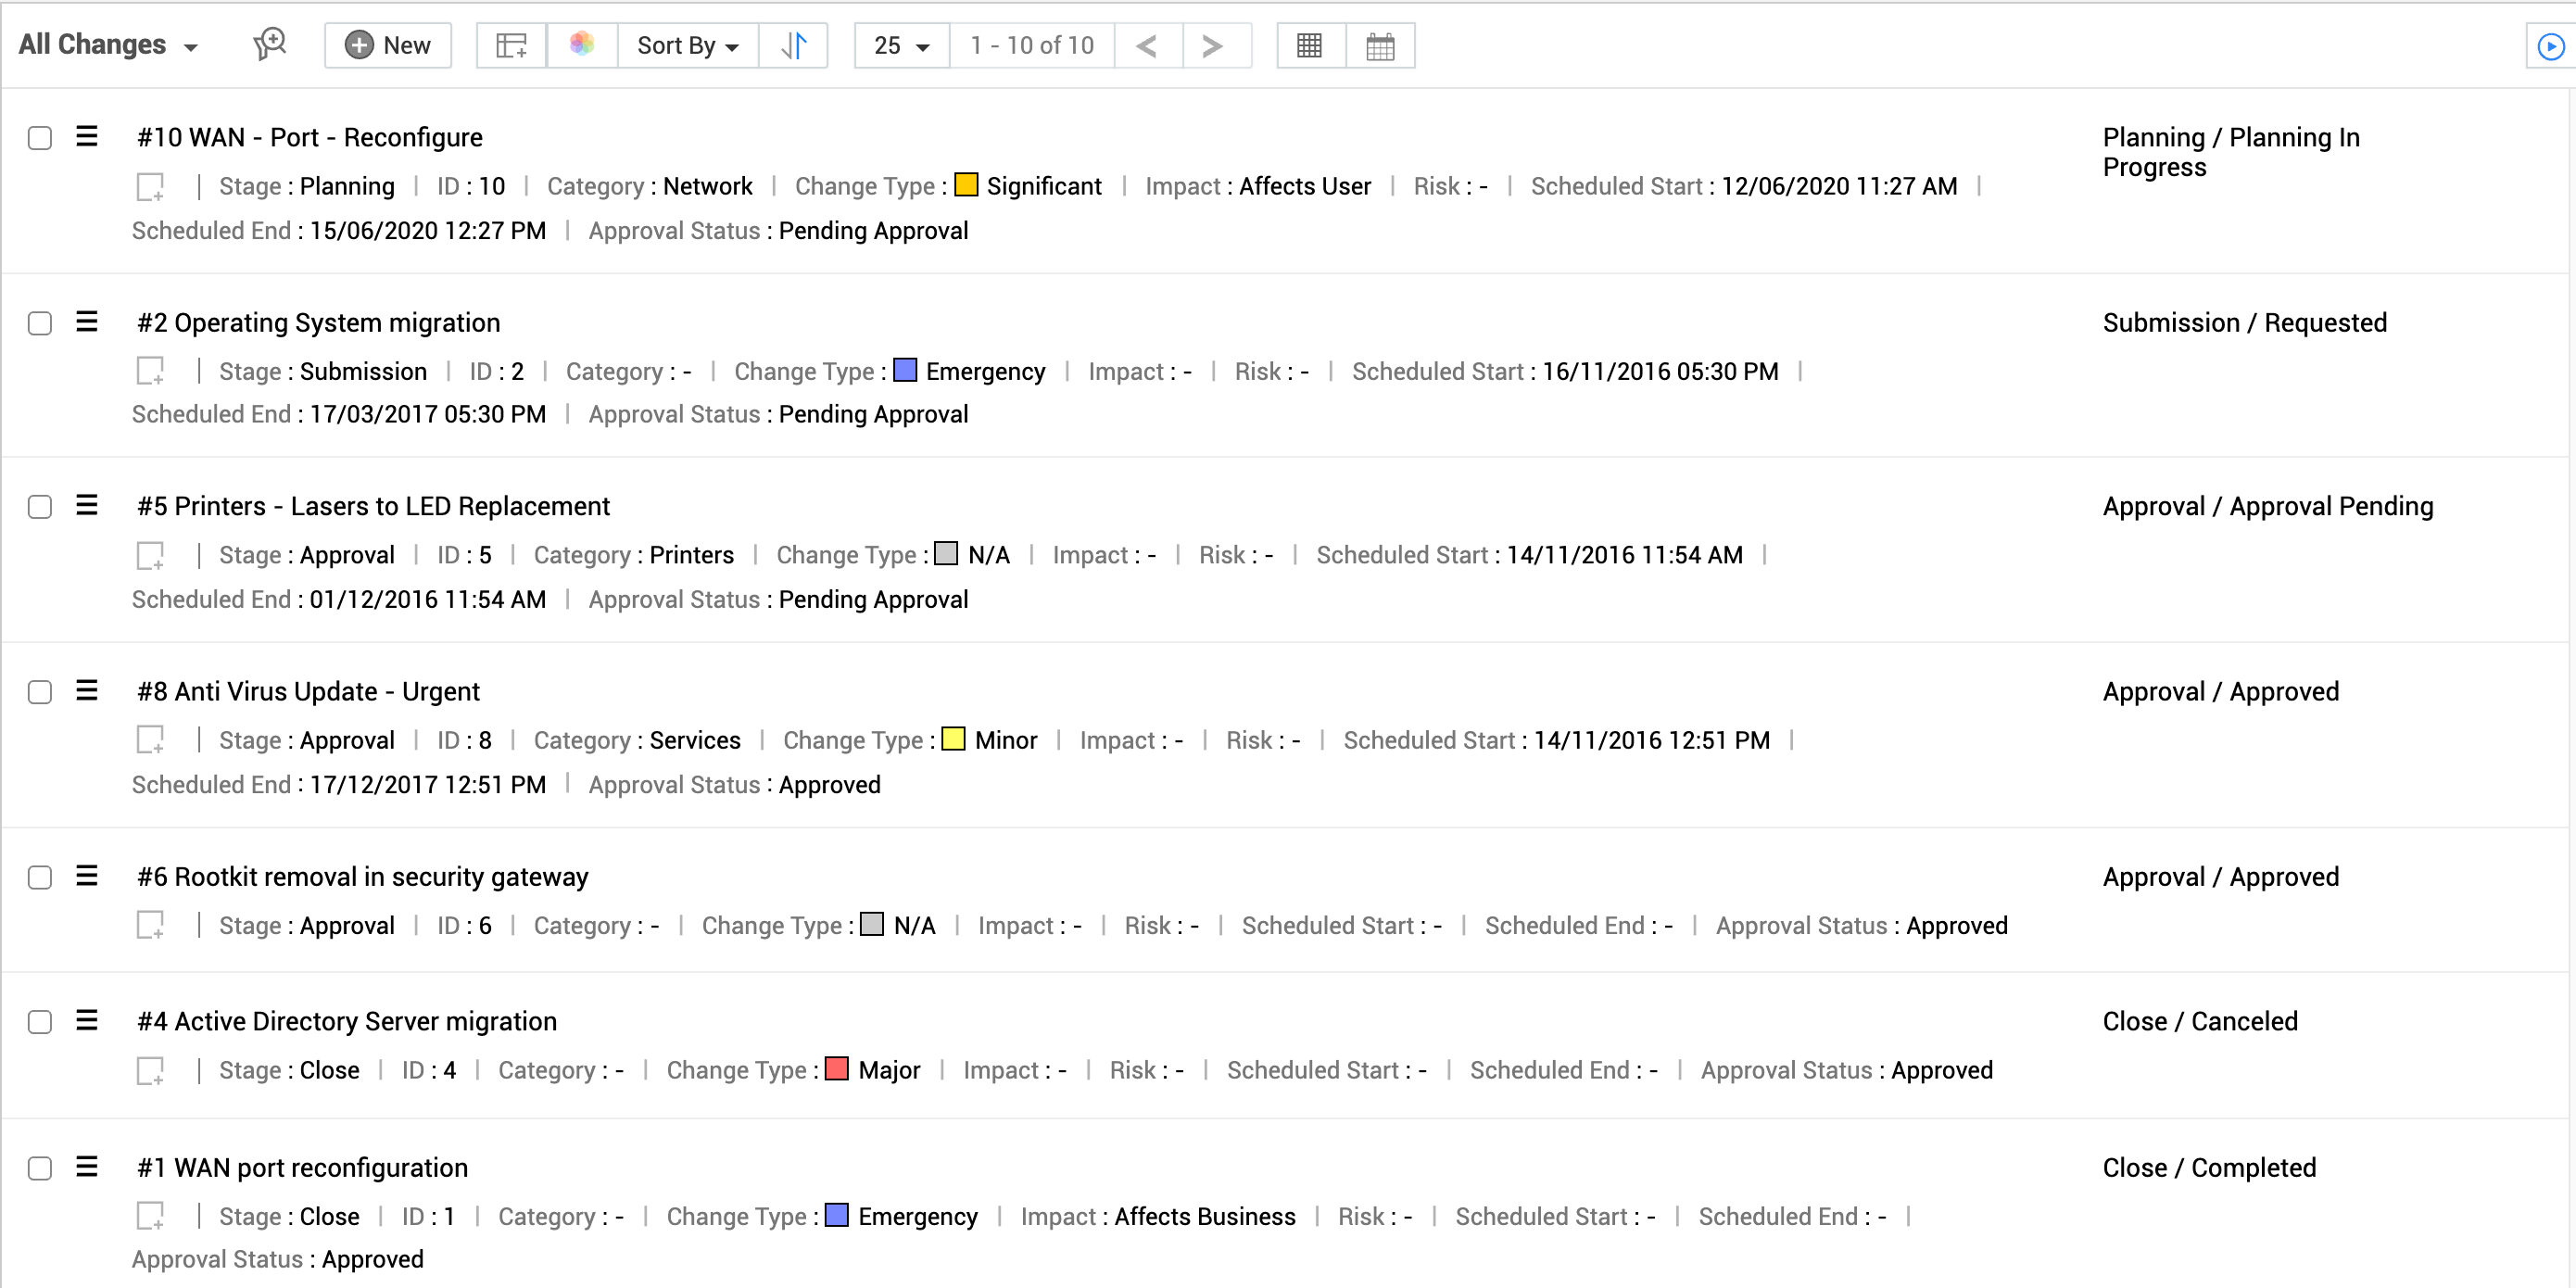
Task: Click Approval / Approval Pending status text
Action: (x=2268, y=506)
